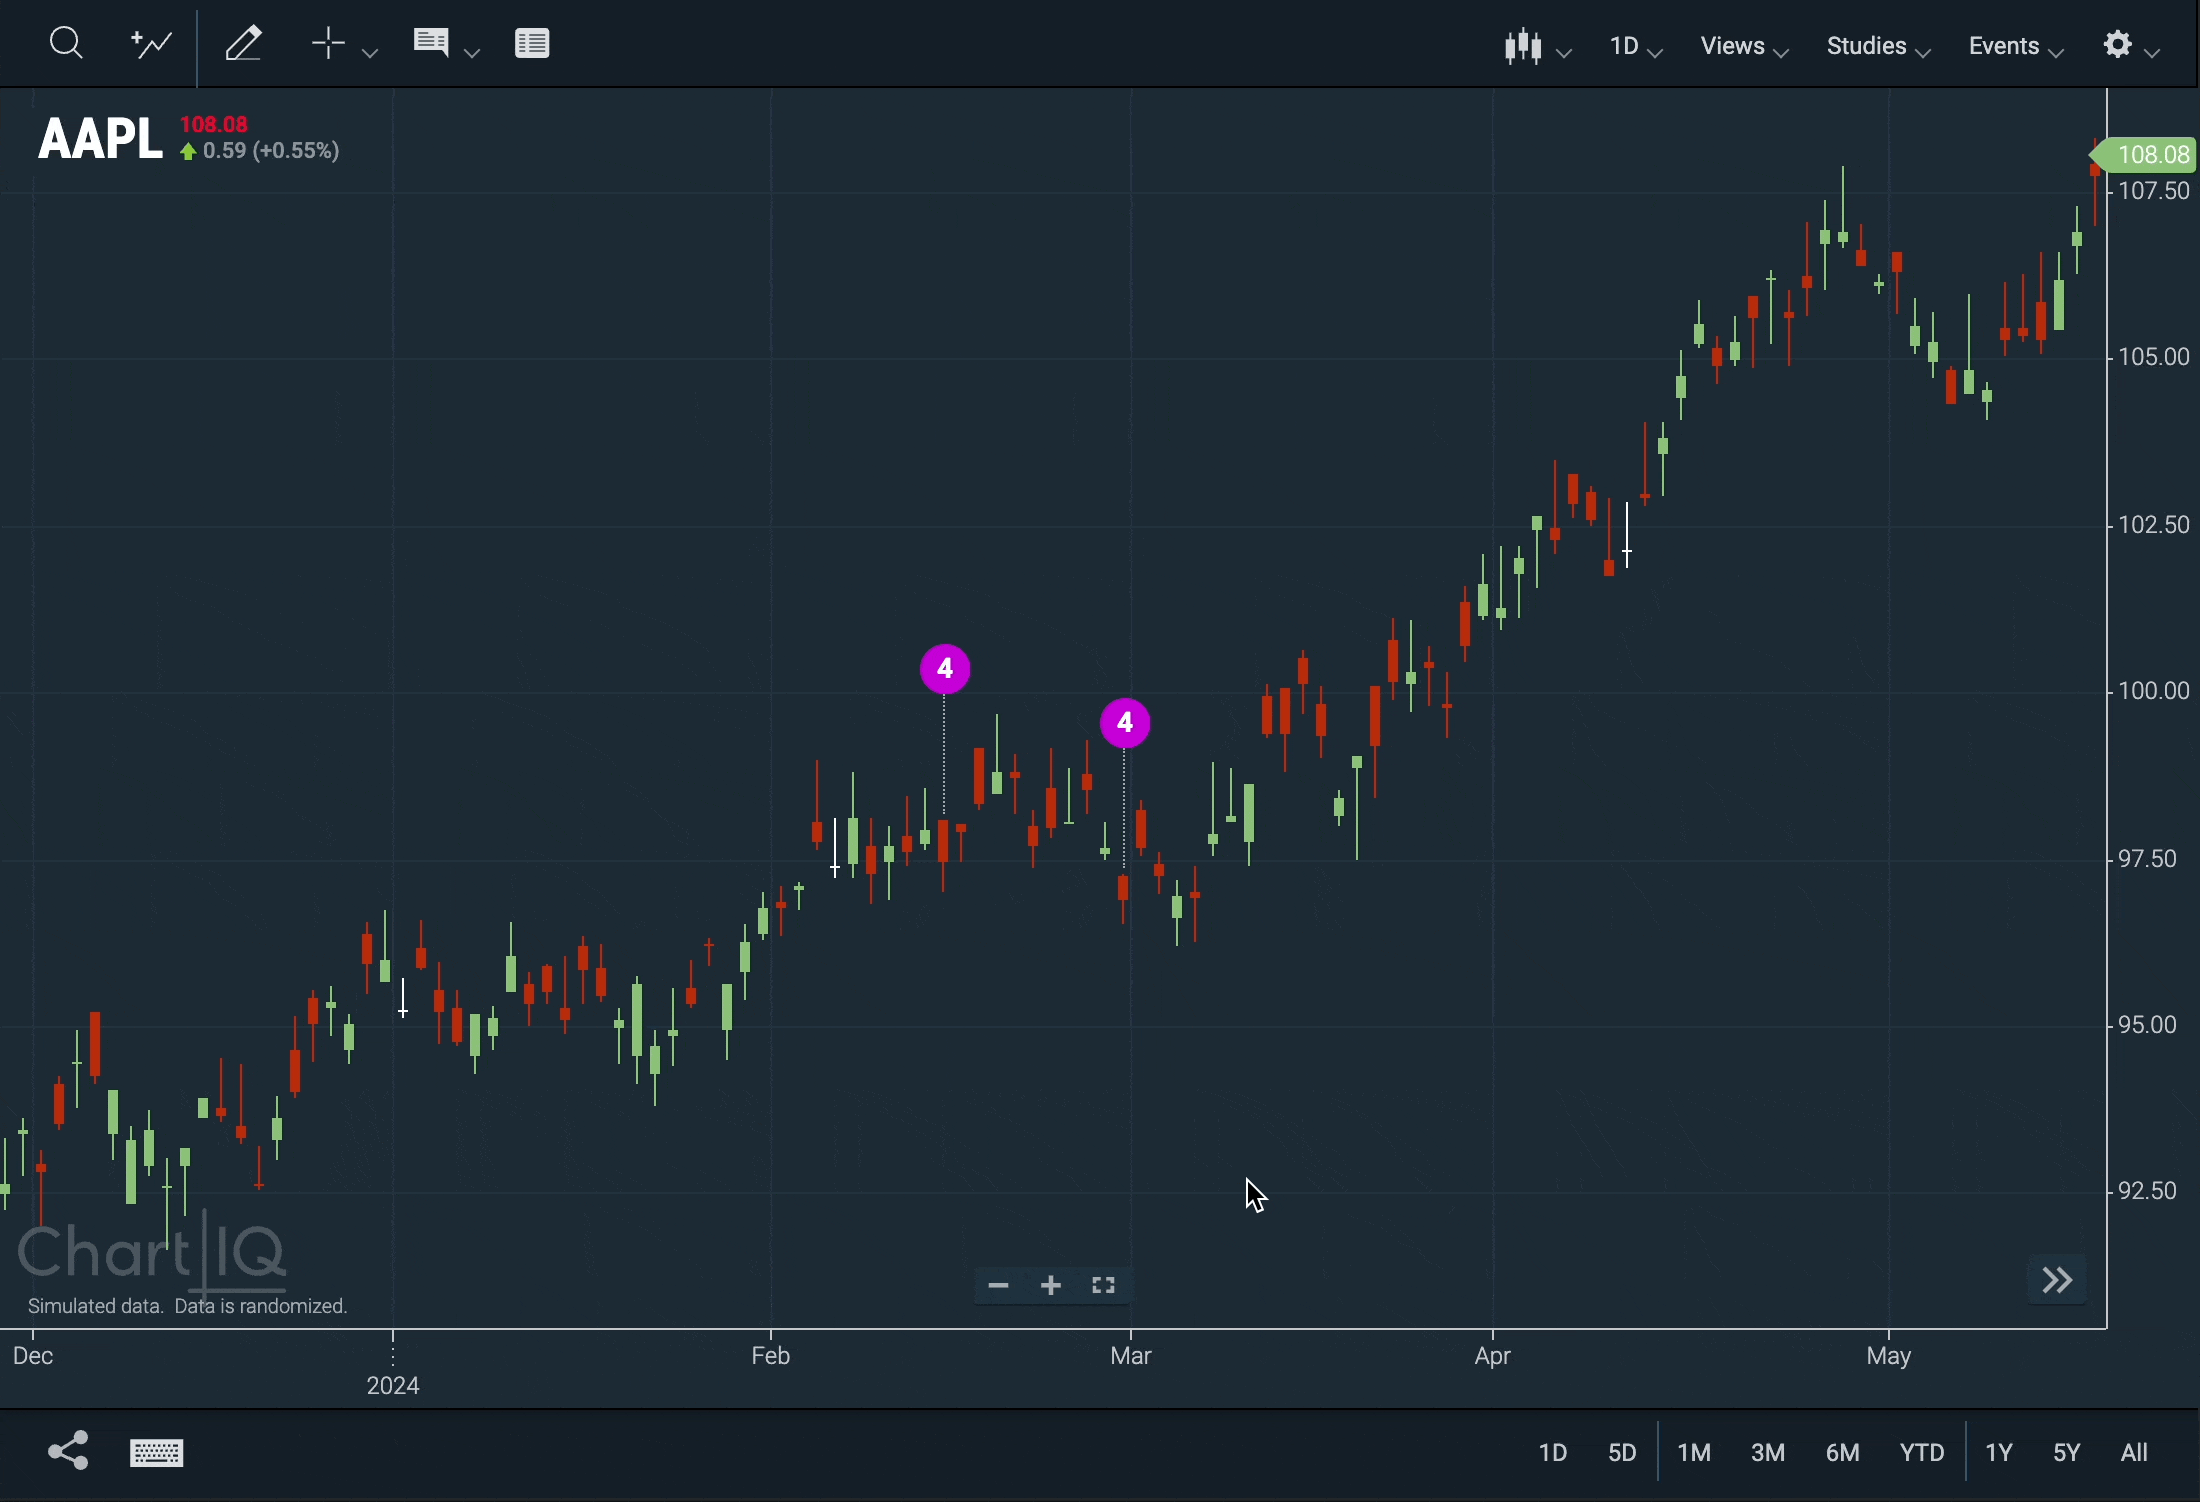Enter full screen chart mode
This screenshot has width=2200, height=1502.
click(1104, 1286)
